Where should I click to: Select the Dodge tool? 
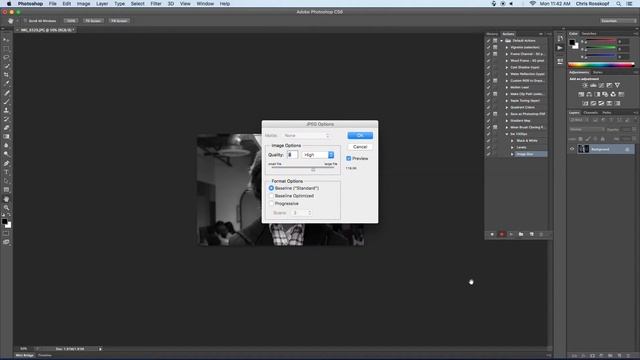click(x=6, y=154)
